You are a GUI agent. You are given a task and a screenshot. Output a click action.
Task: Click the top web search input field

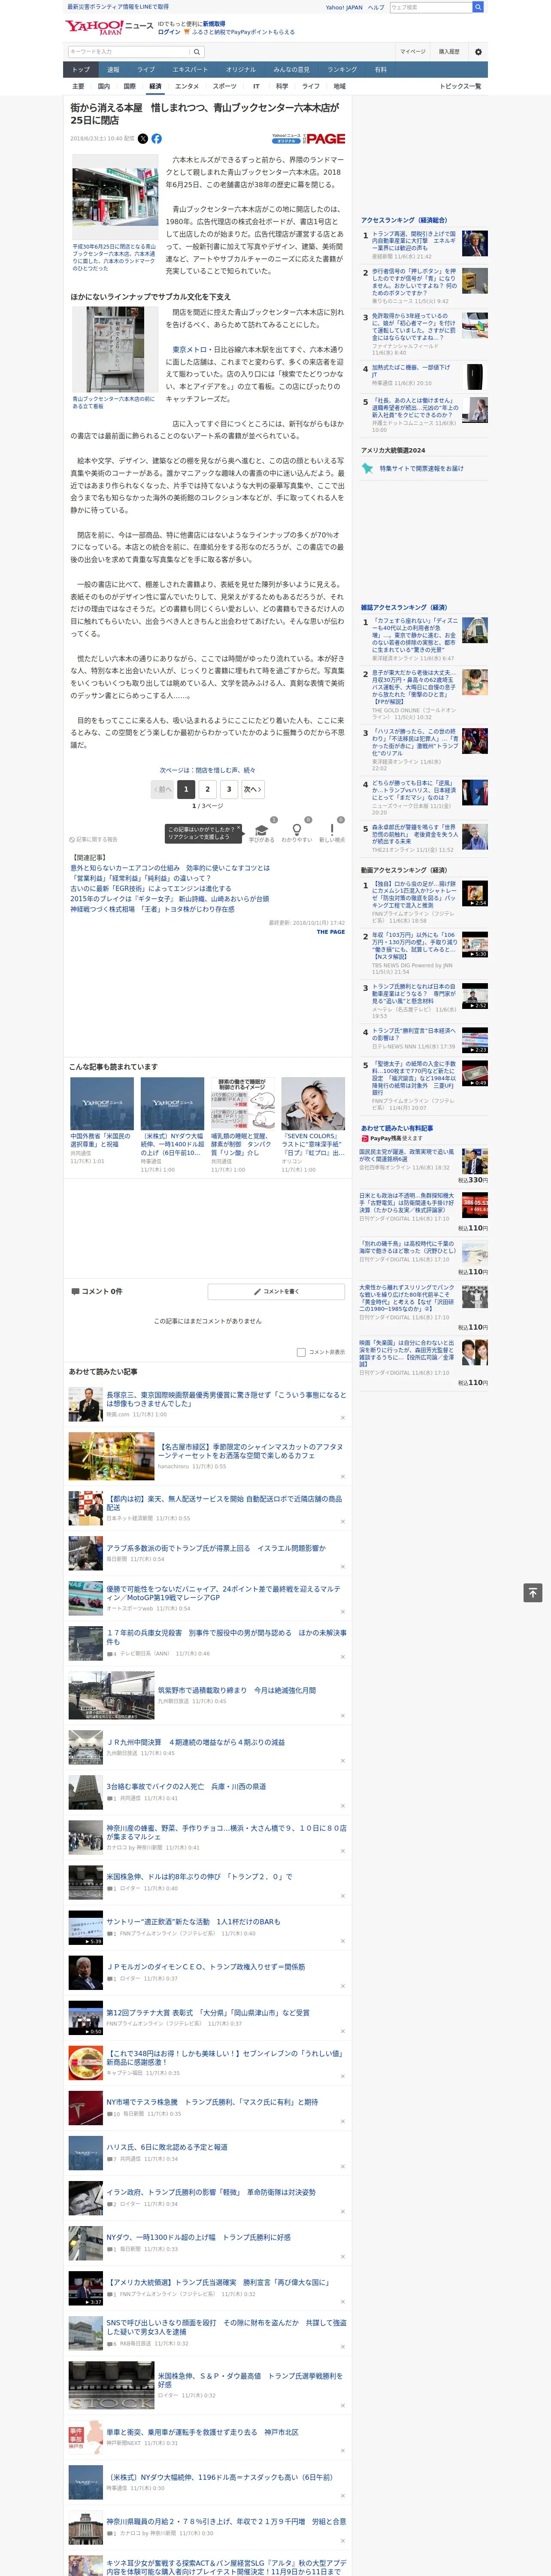(431, 7)
